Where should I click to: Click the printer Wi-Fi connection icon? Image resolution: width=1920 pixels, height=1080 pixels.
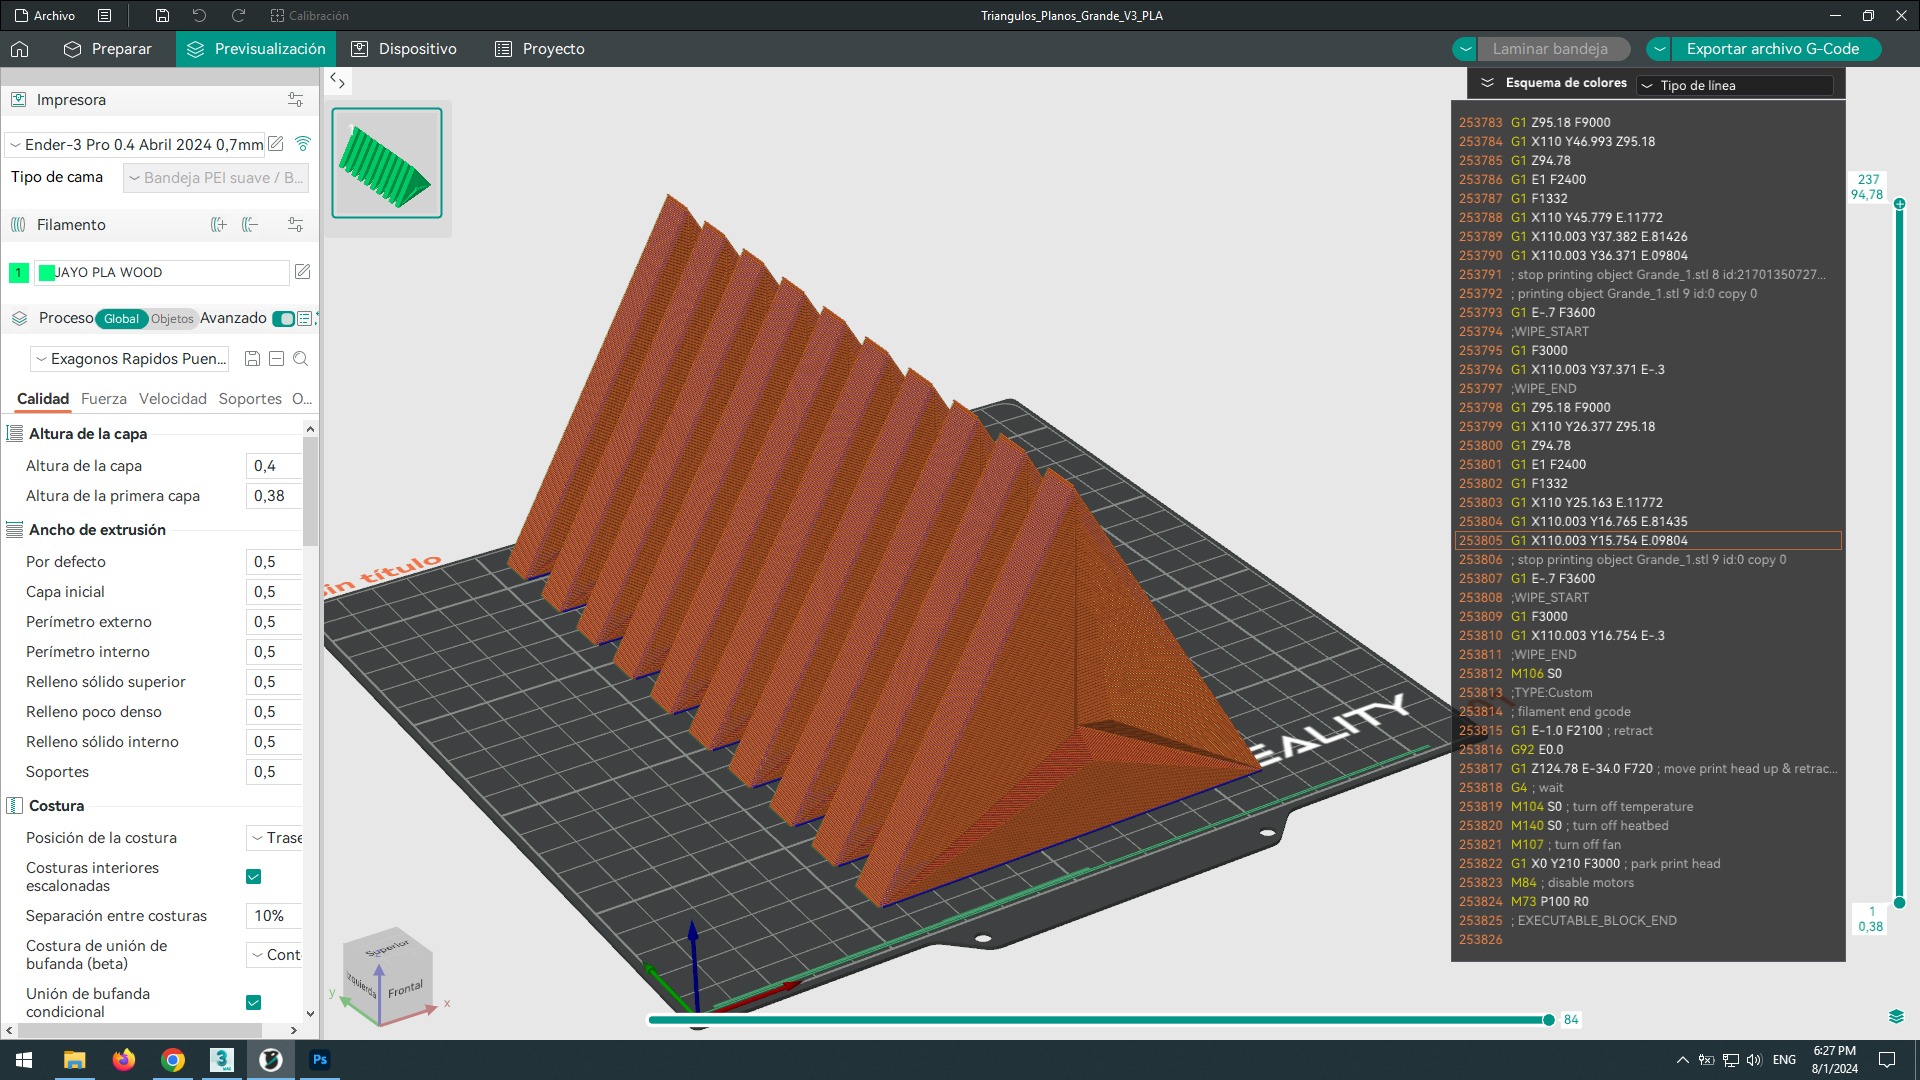(x=302, y=144)
